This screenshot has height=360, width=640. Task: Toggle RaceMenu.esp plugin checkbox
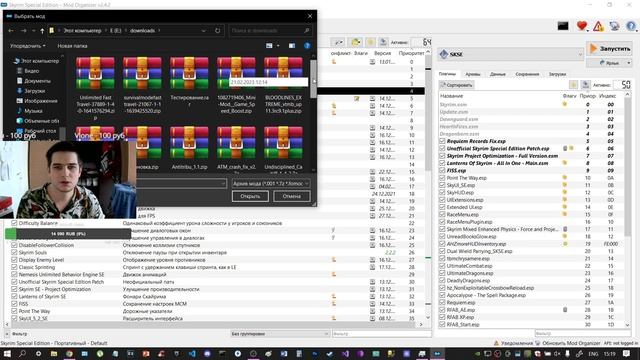442,215
